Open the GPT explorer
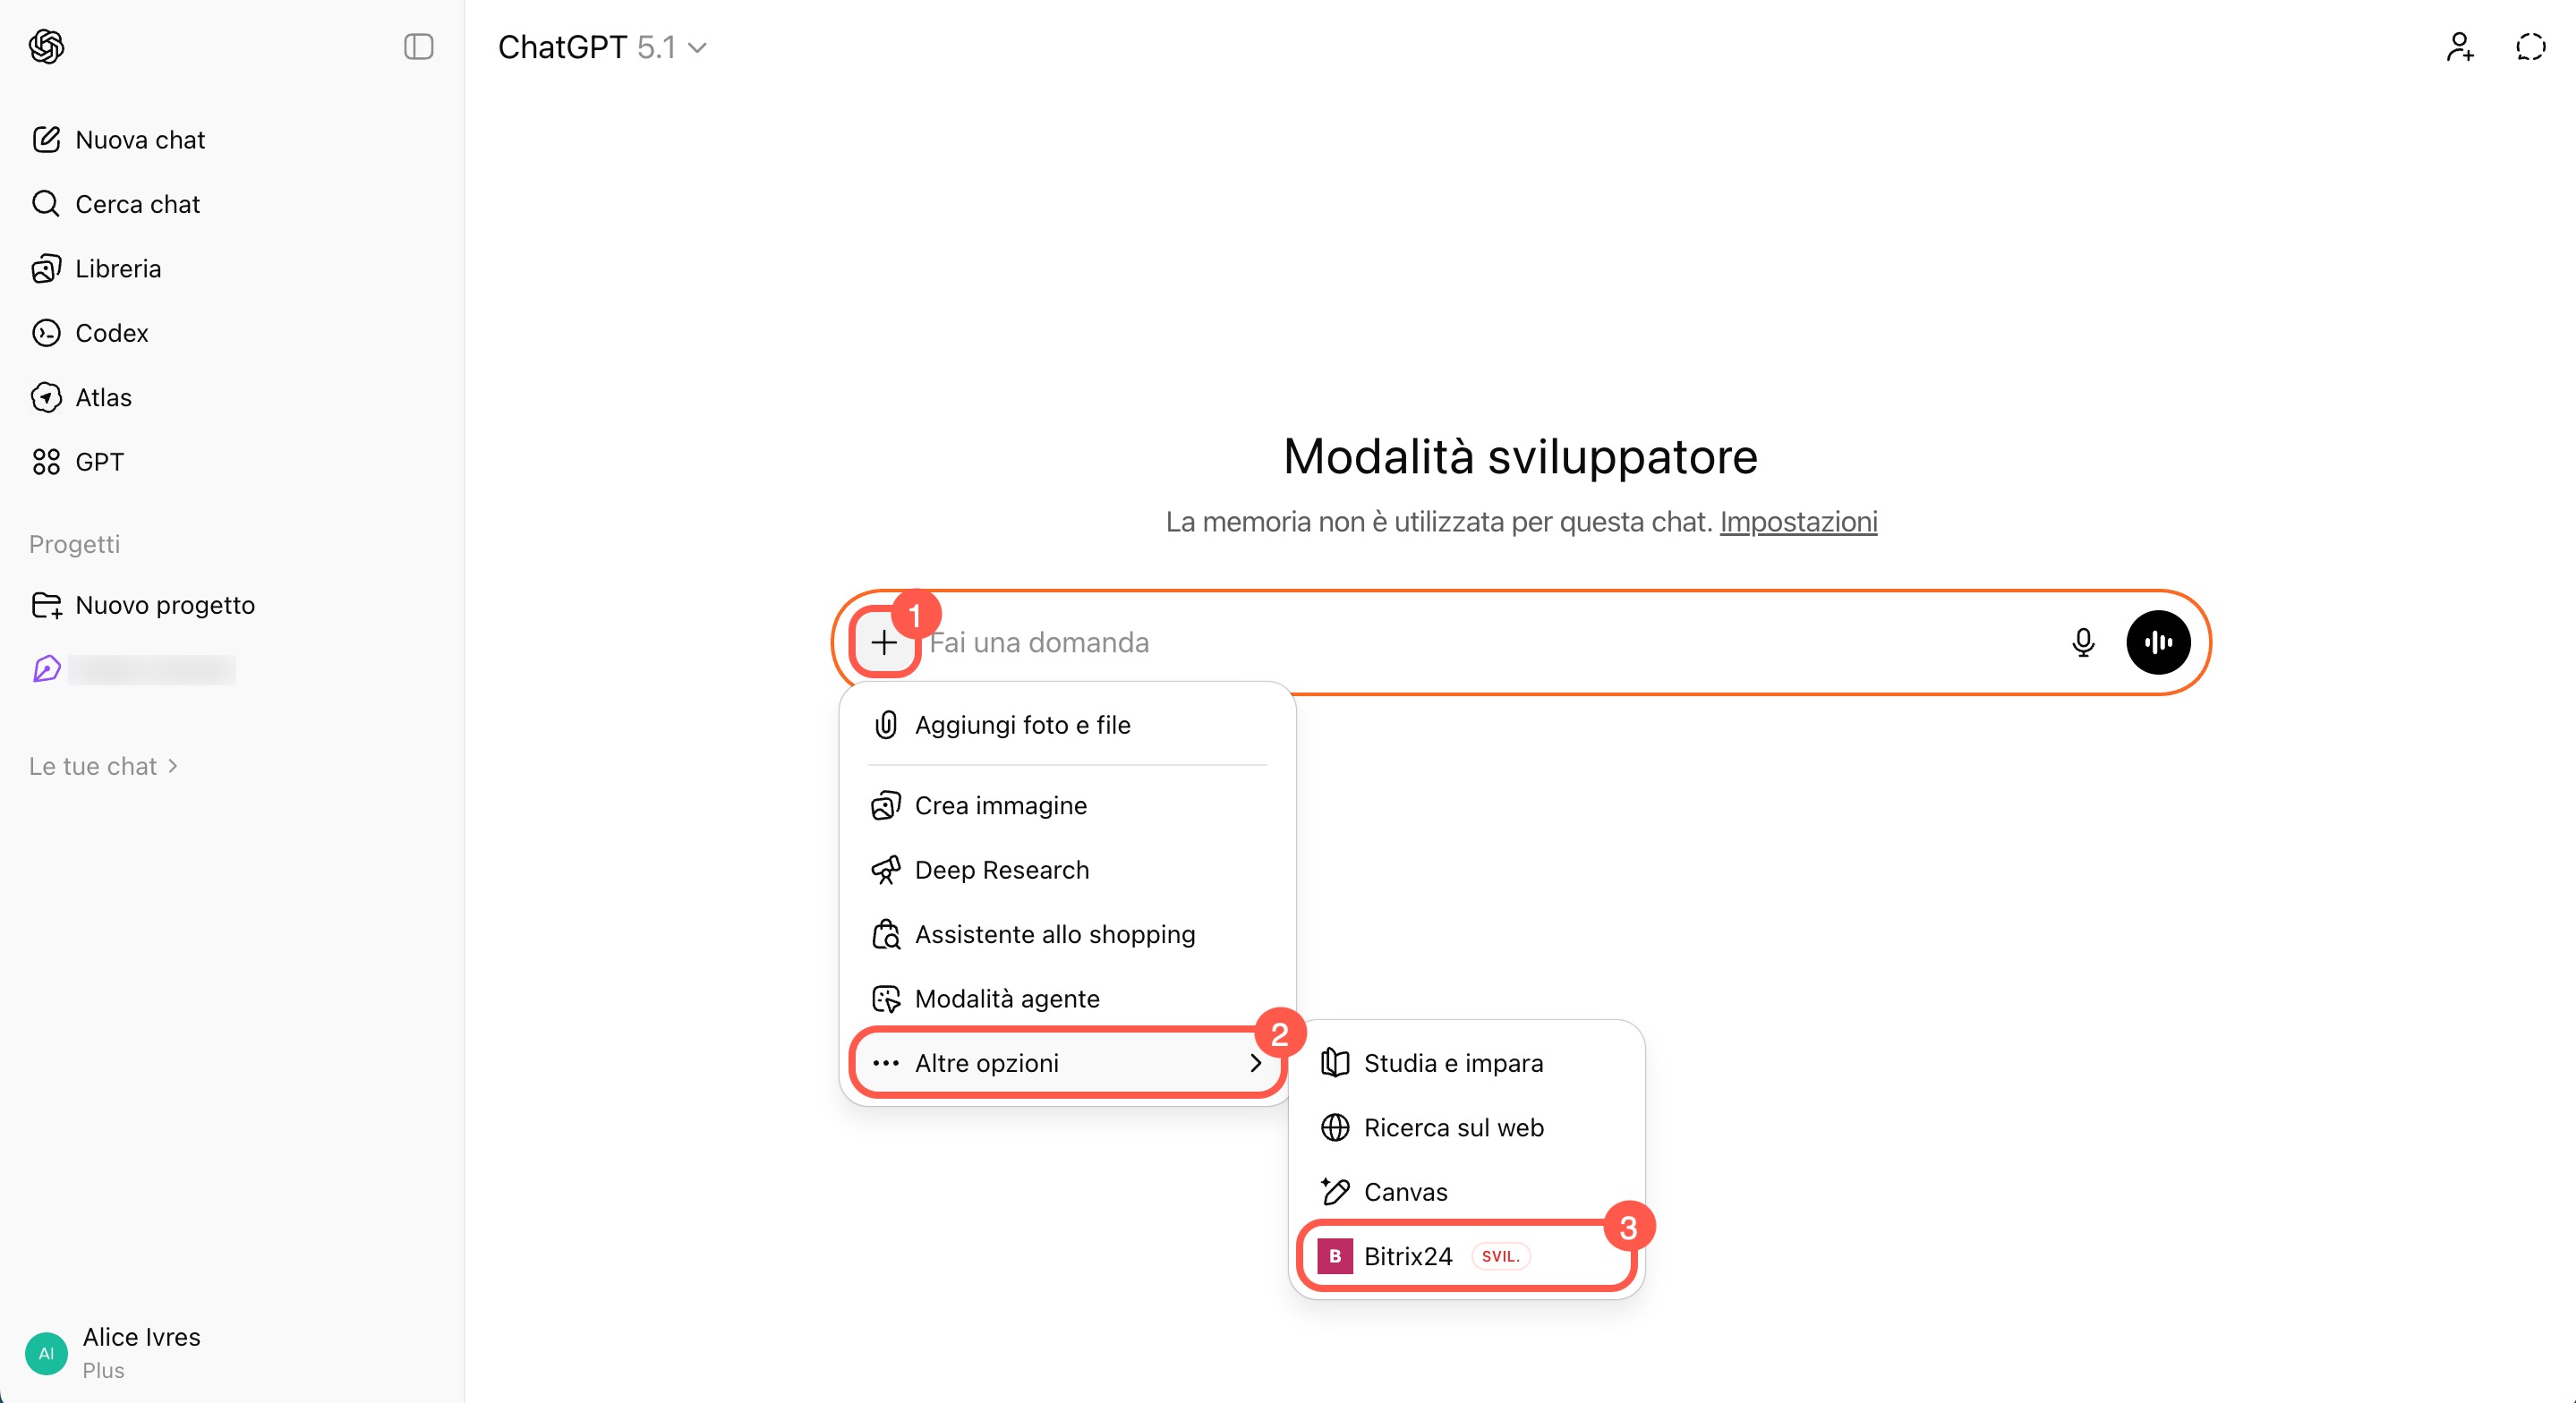 click(x=99, y=462)
